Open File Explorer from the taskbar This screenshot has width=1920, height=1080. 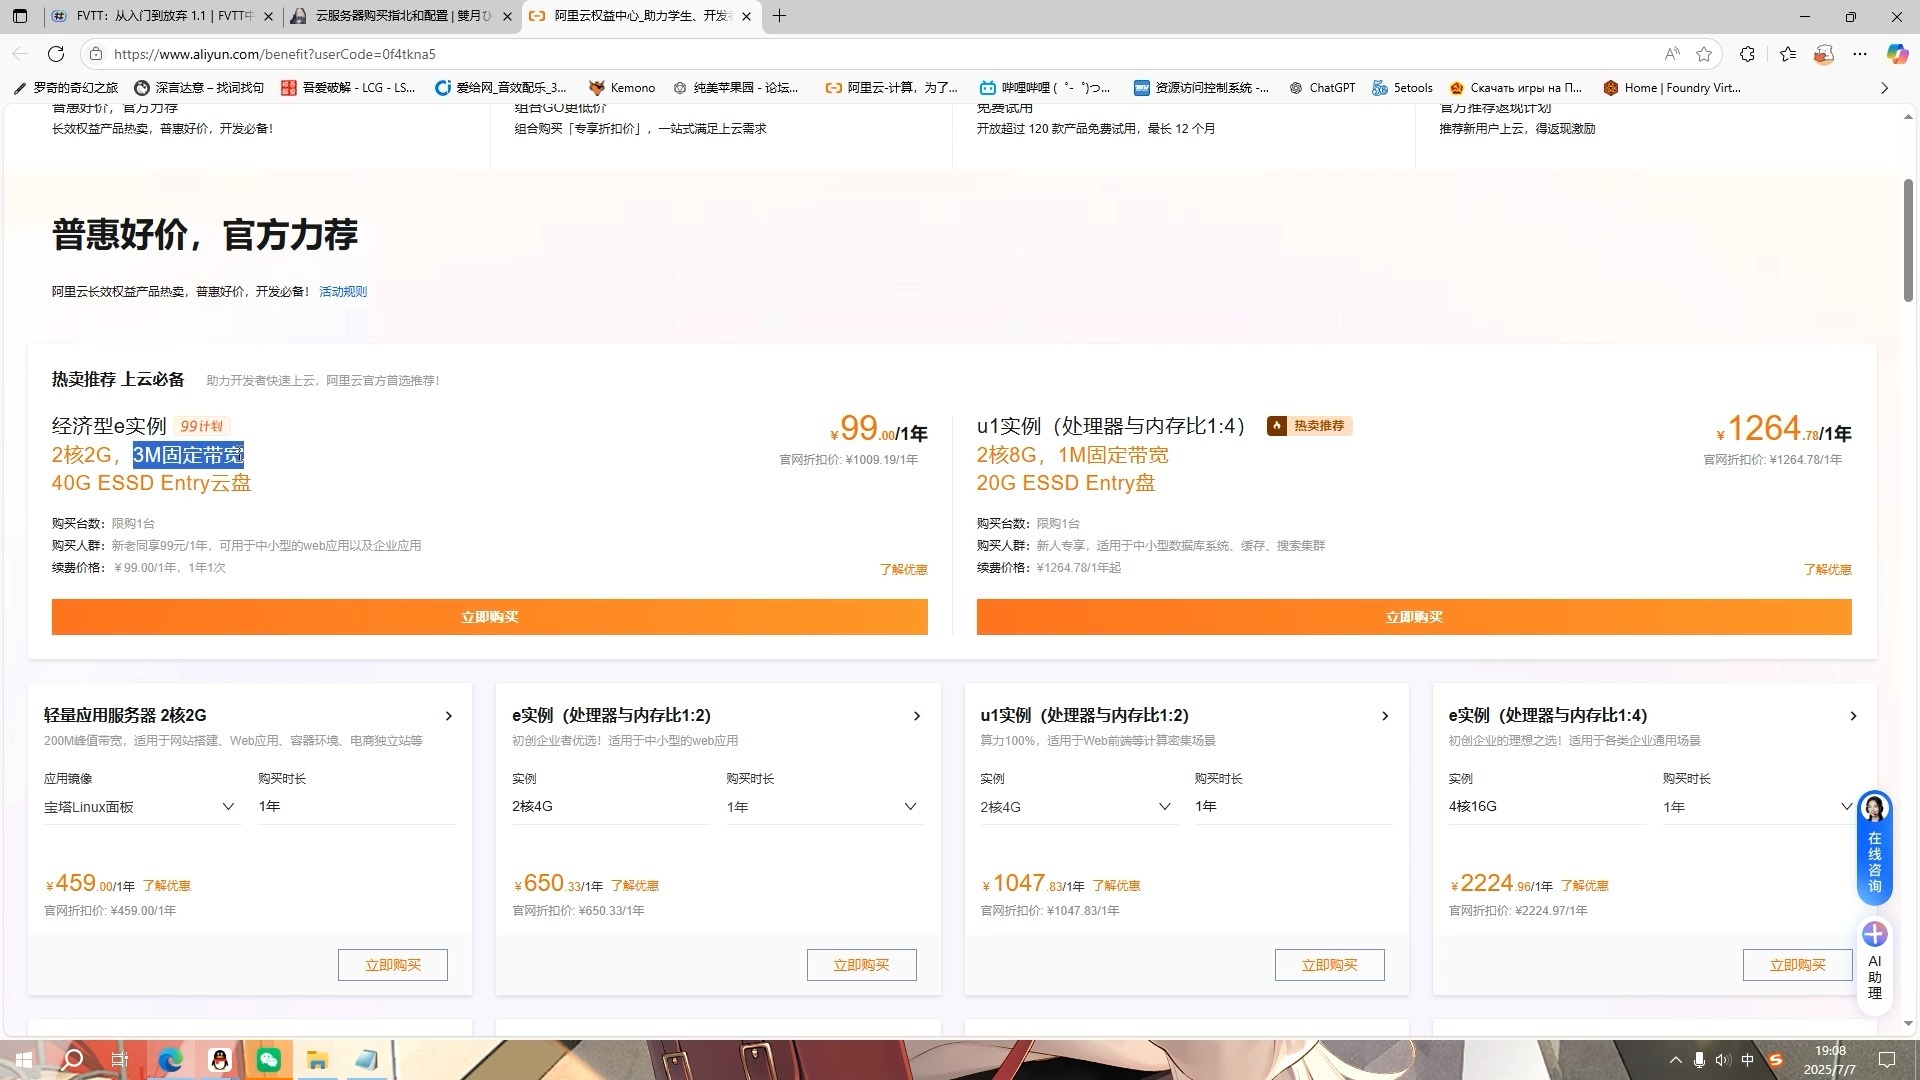(317, 1060)
